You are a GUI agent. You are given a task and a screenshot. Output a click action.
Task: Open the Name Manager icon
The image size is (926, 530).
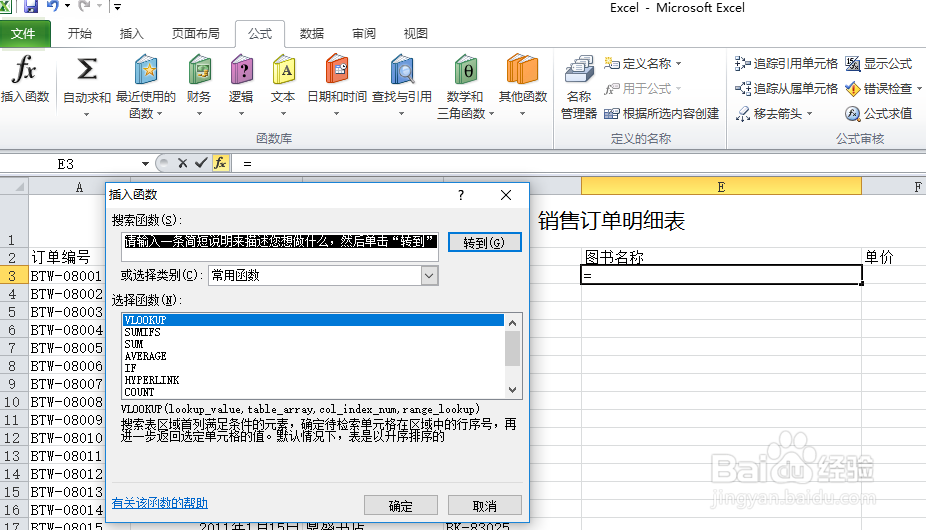579,70
